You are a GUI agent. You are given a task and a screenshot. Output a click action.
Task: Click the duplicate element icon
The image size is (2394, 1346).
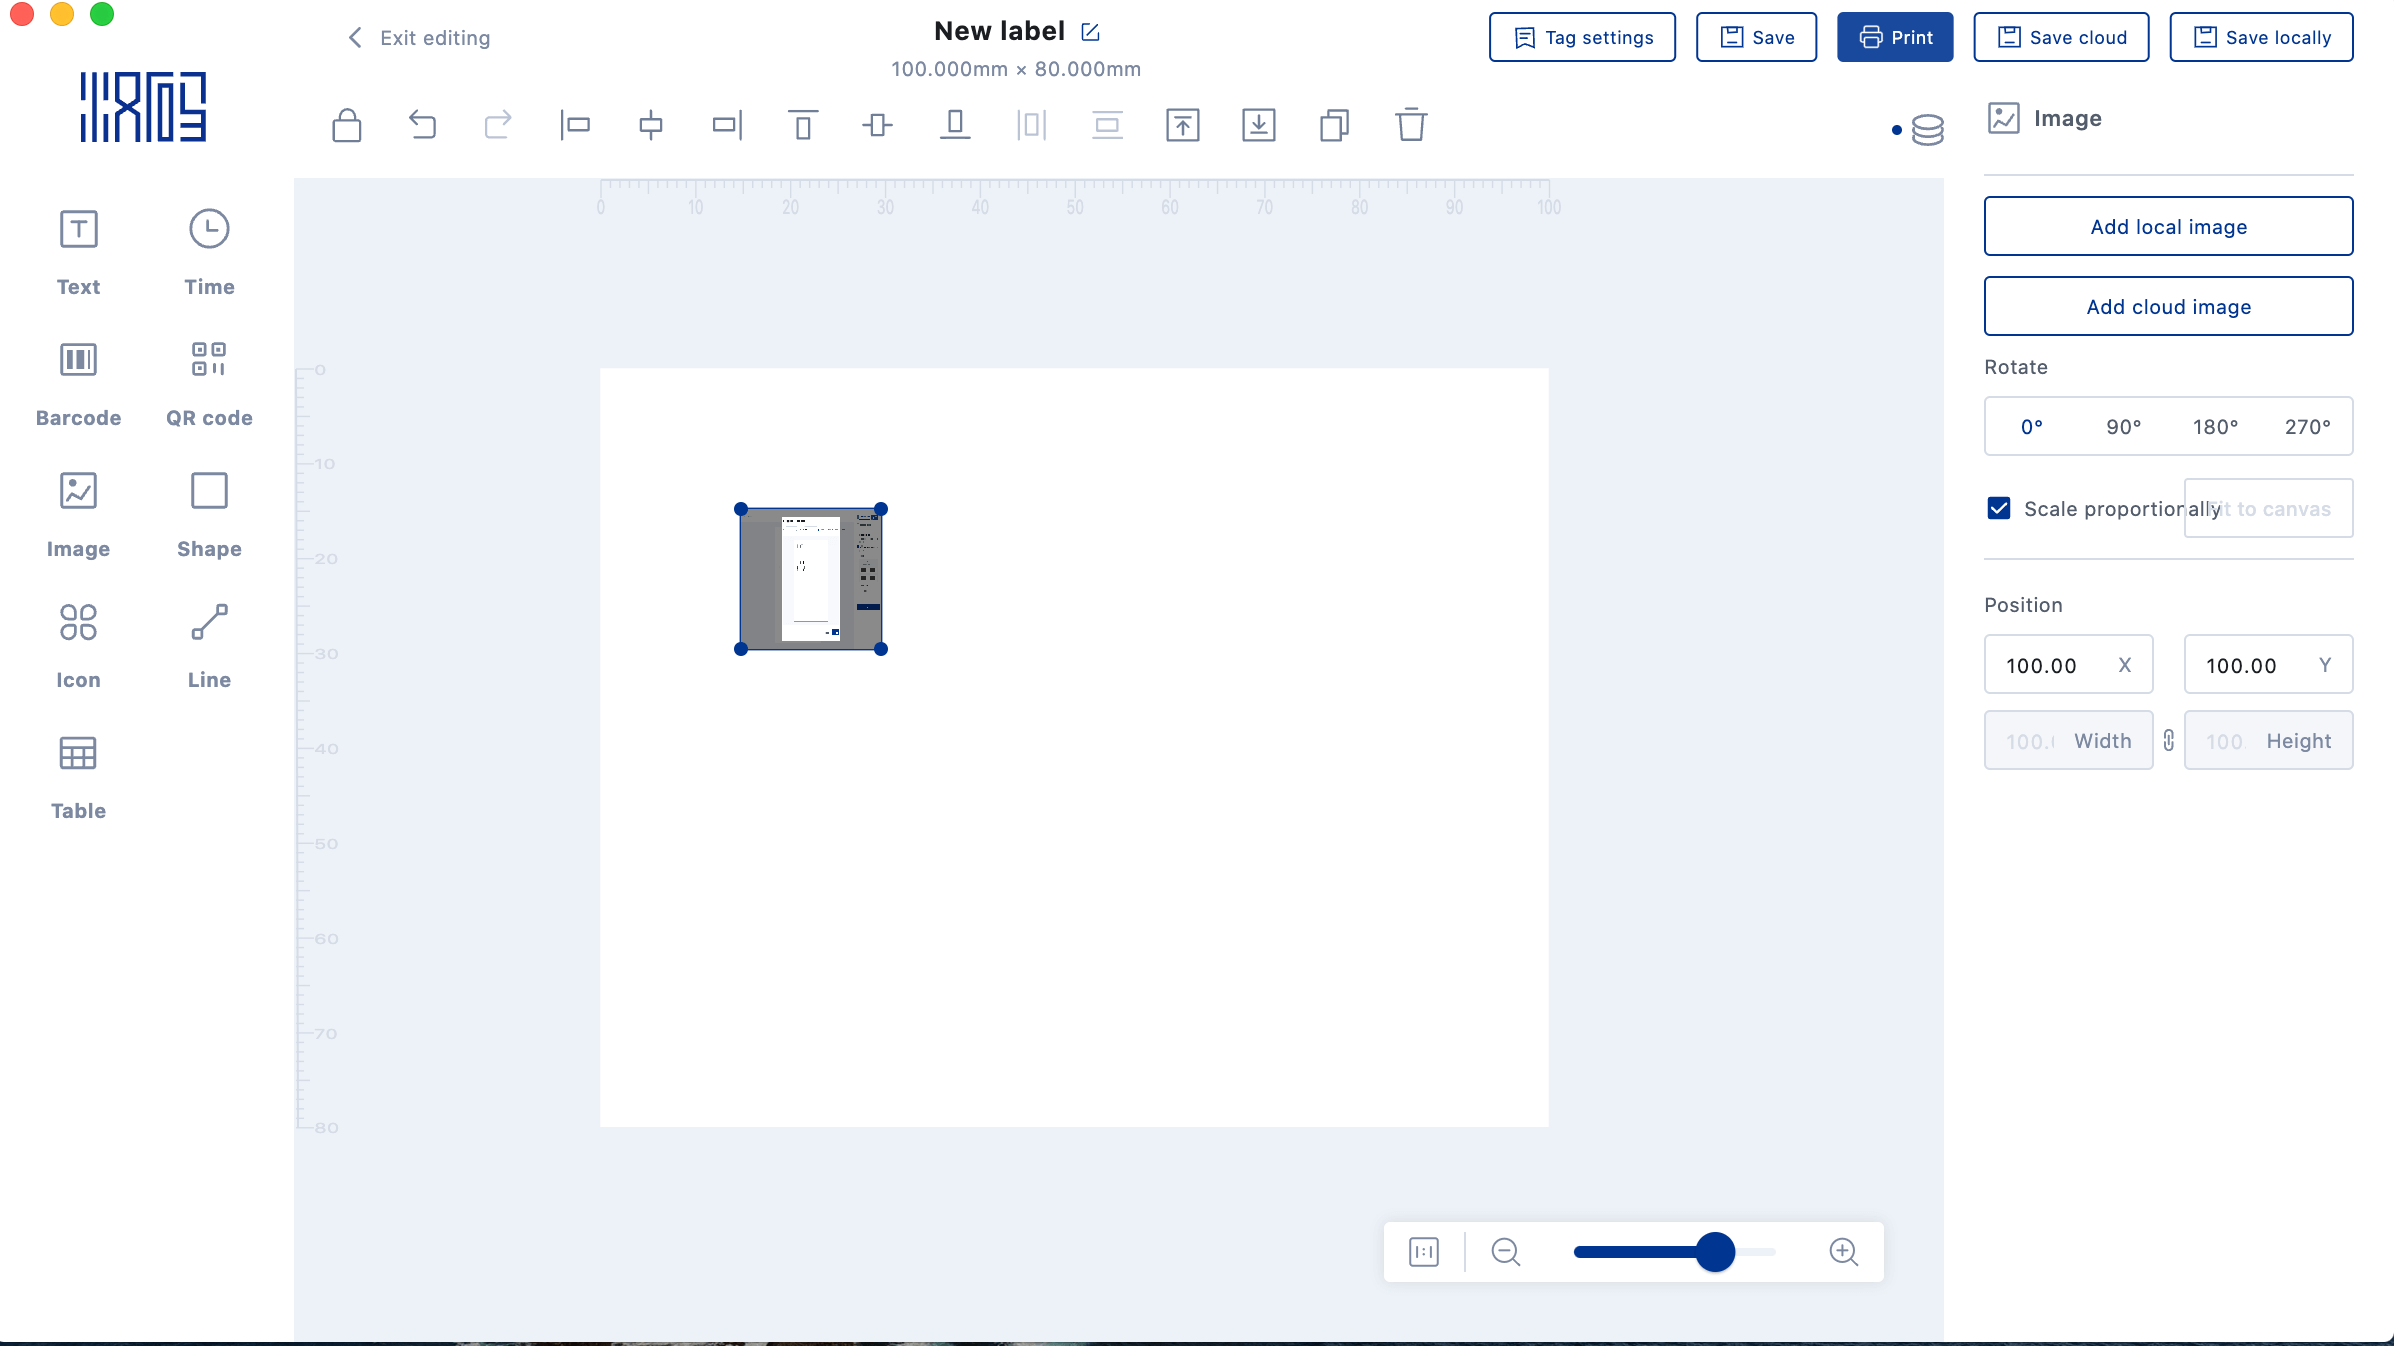pyautogui.click(x=1334, y=125)
